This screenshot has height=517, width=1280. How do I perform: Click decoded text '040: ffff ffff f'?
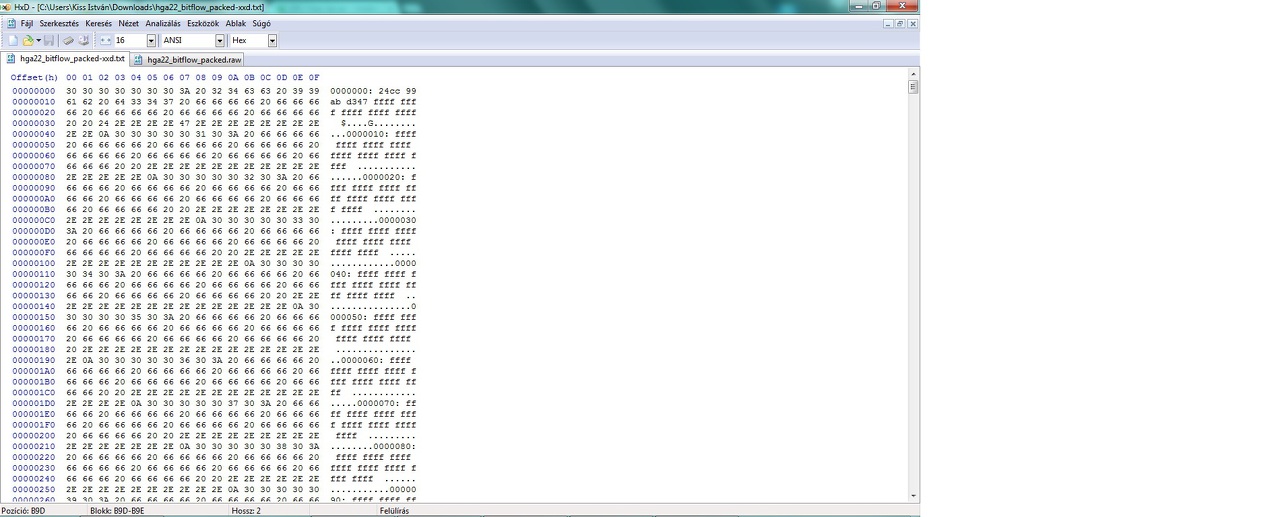click(373, 274)
